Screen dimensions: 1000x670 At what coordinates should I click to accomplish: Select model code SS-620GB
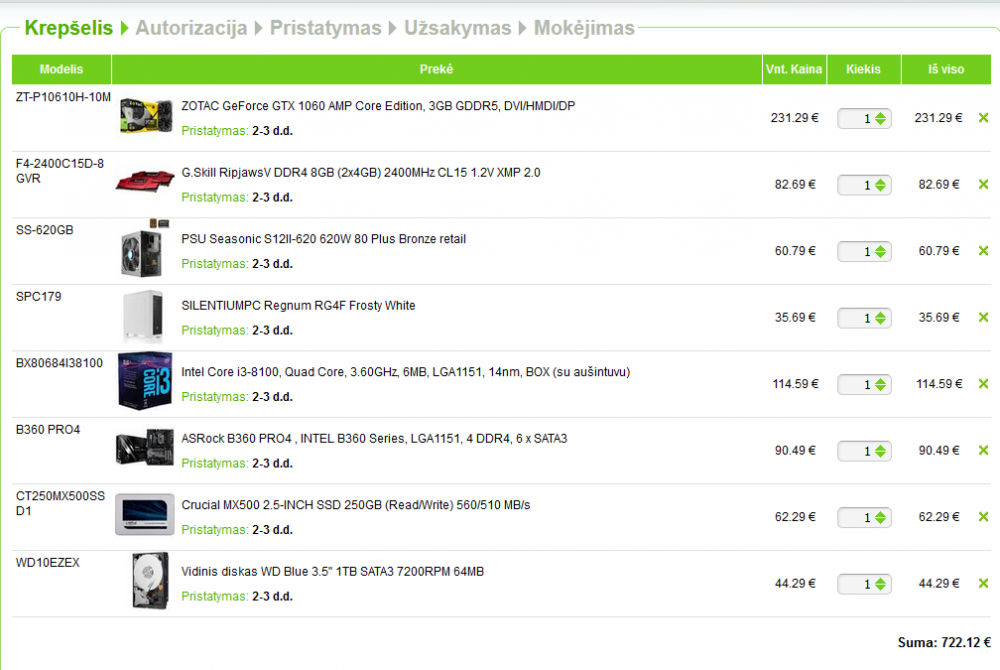click(x=45, y=230)
